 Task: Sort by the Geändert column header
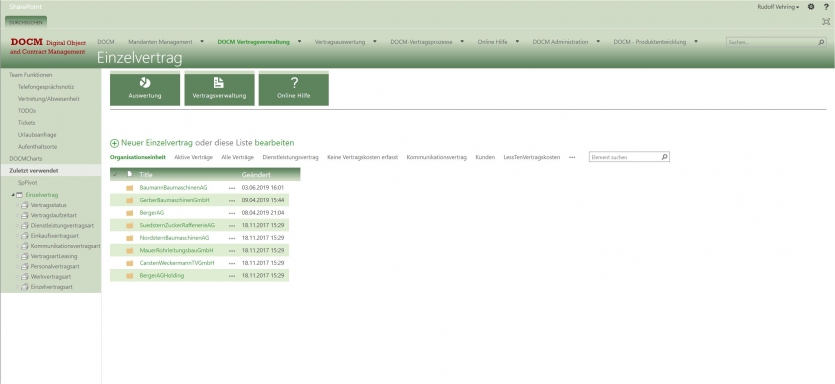pyautogui.click(x=256, y=174)
